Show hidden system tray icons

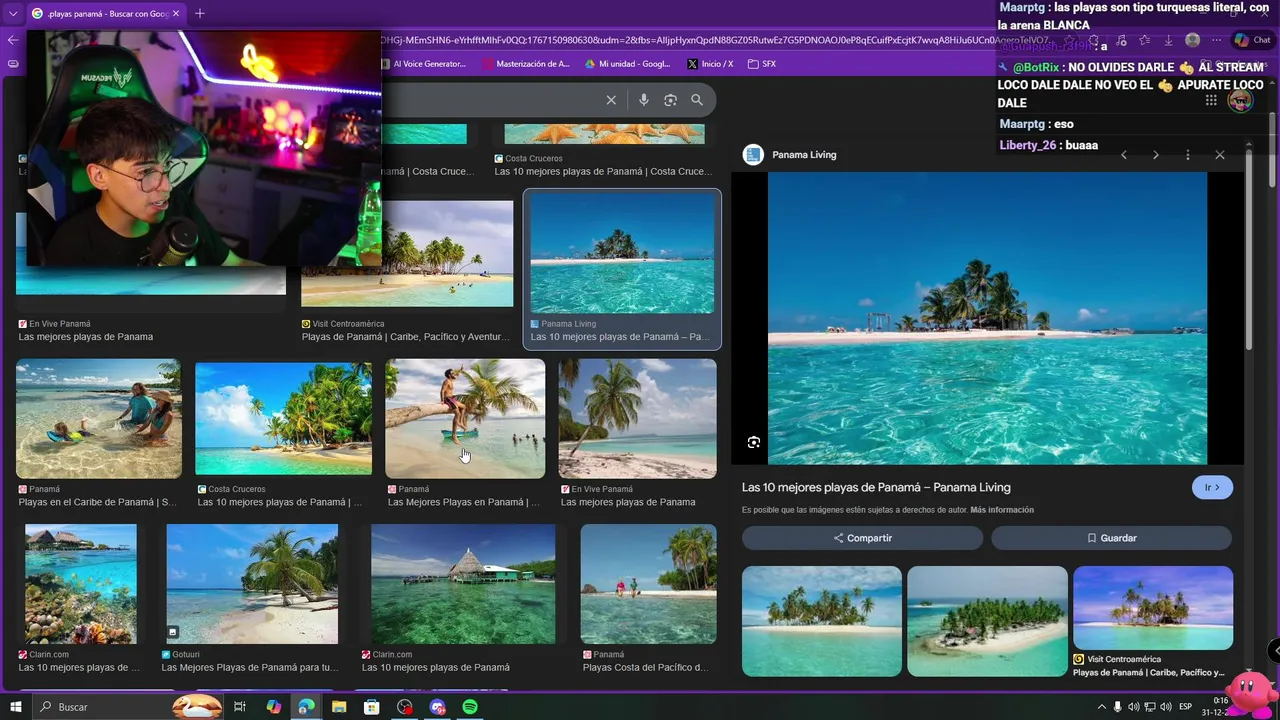click(x=1102, y=707)
